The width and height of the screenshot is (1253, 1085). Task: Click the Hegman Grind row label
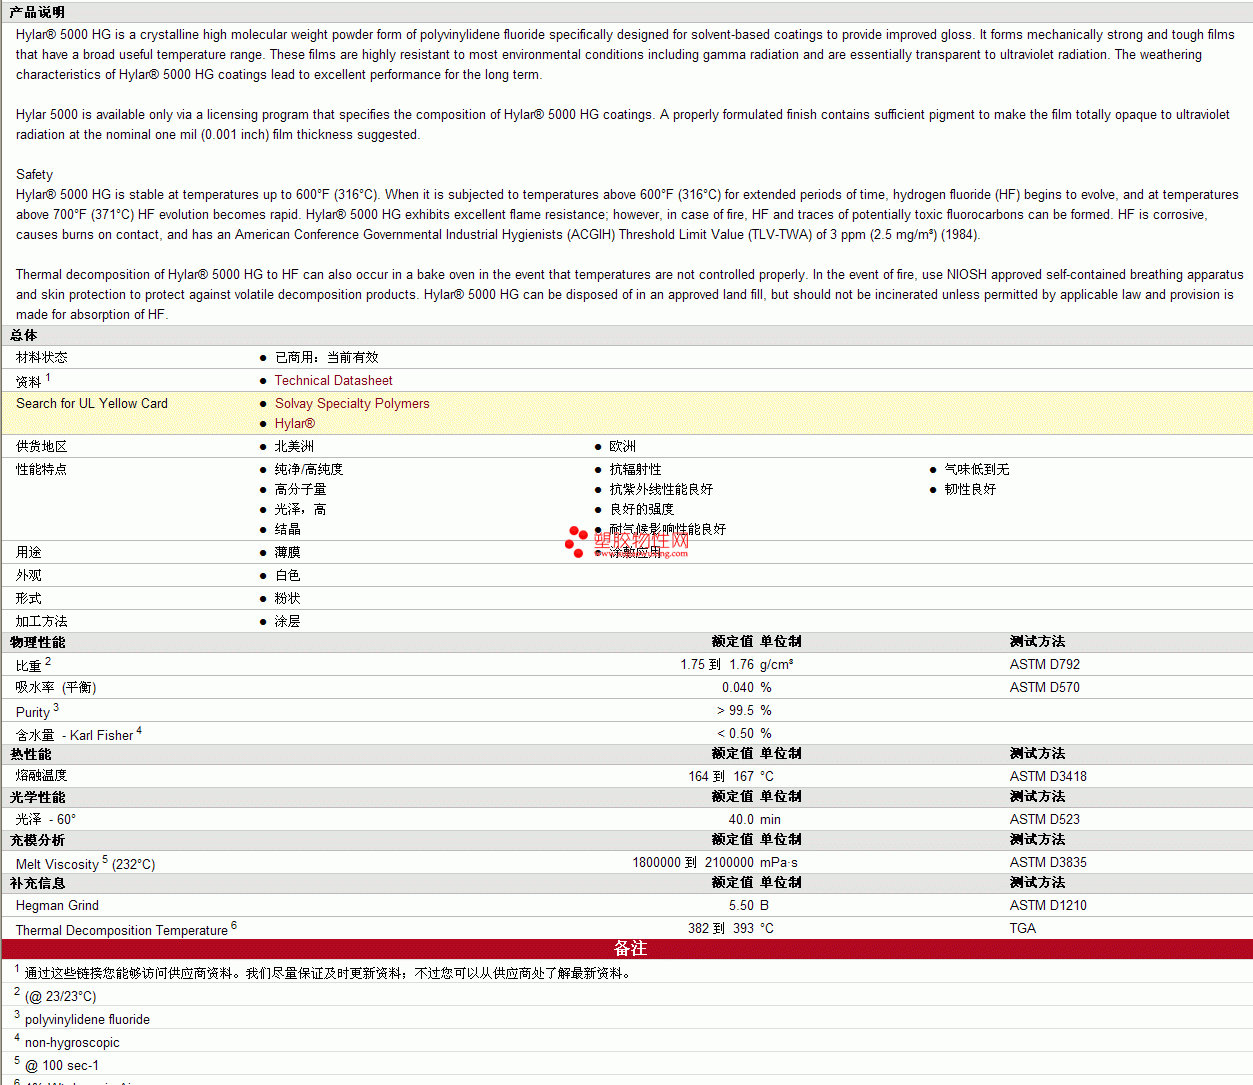(x=57, y=905)
